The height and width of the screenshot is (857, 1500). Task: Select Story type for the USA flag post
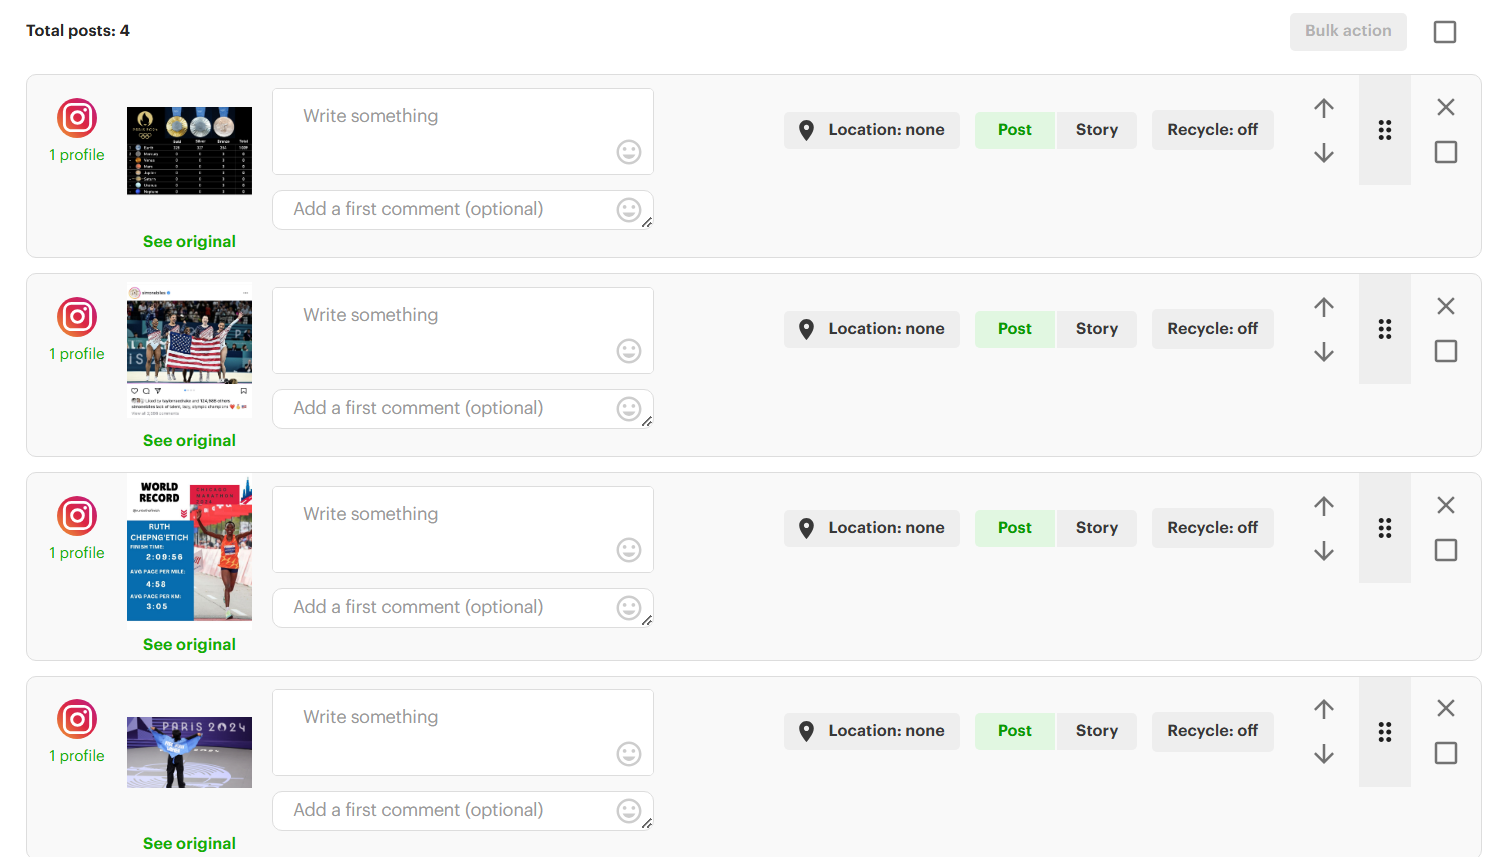coord(1097,329)
